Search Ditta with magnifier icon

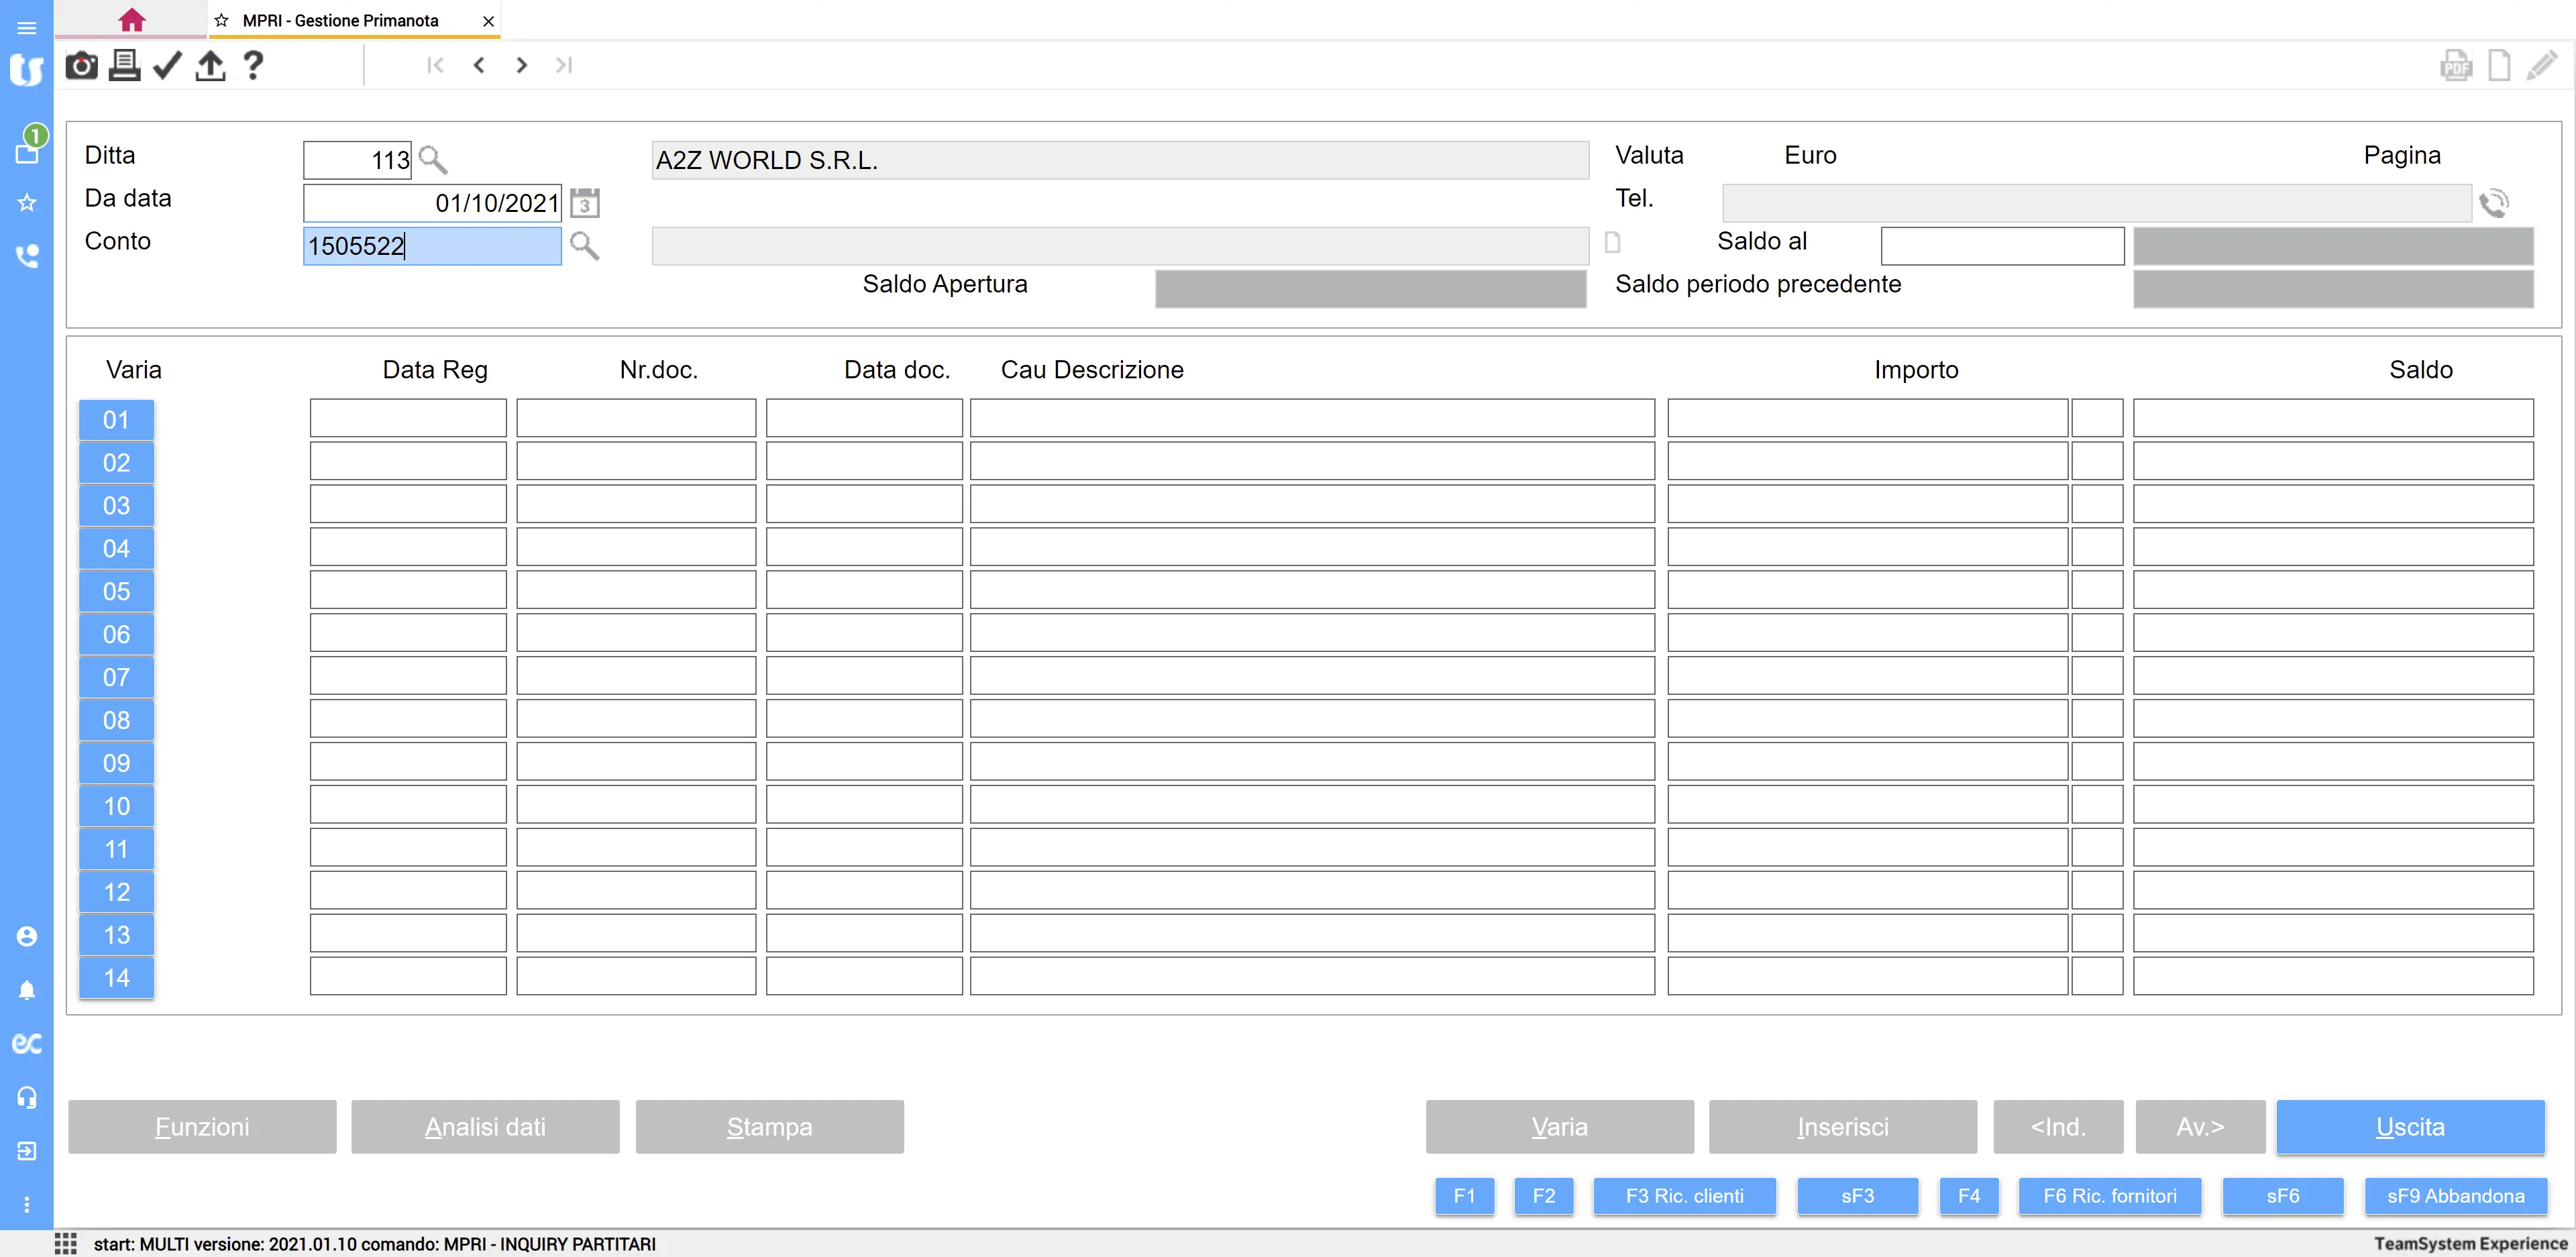(433, 160)
